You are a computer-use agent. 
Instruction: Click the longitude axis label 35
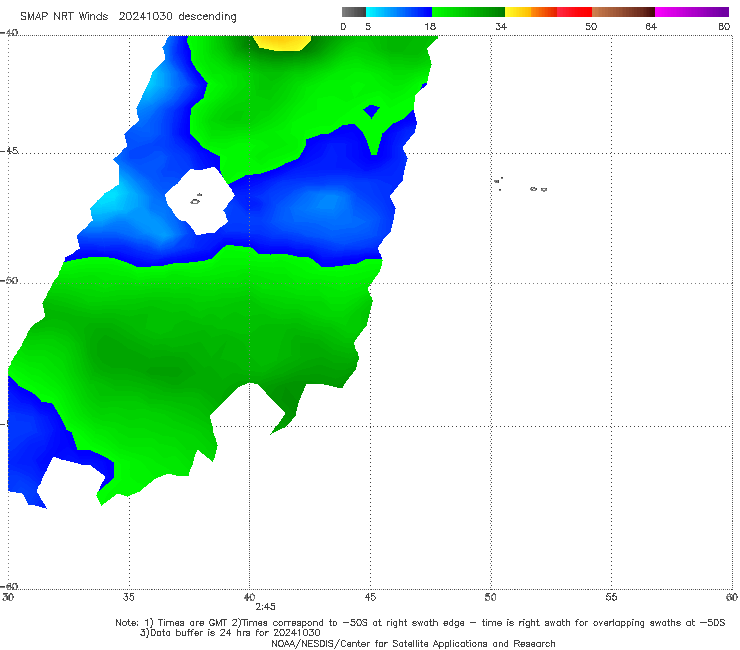(x=129, y=597)
